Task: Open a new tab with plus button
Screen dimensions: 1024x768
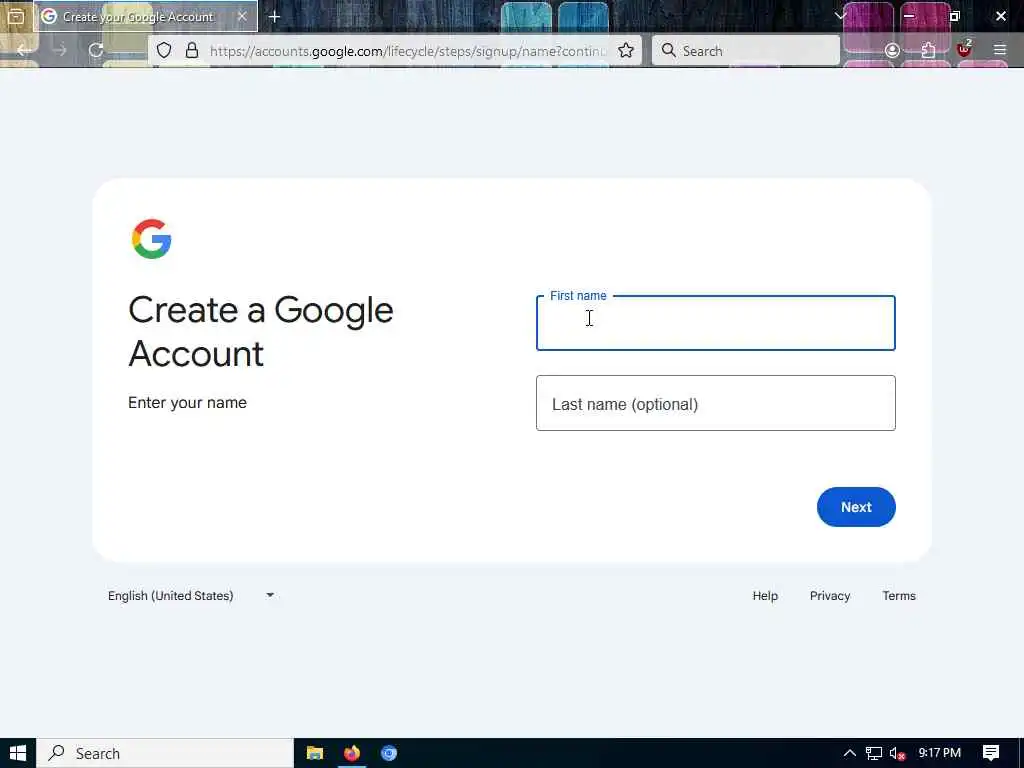Action: [274, 17]
